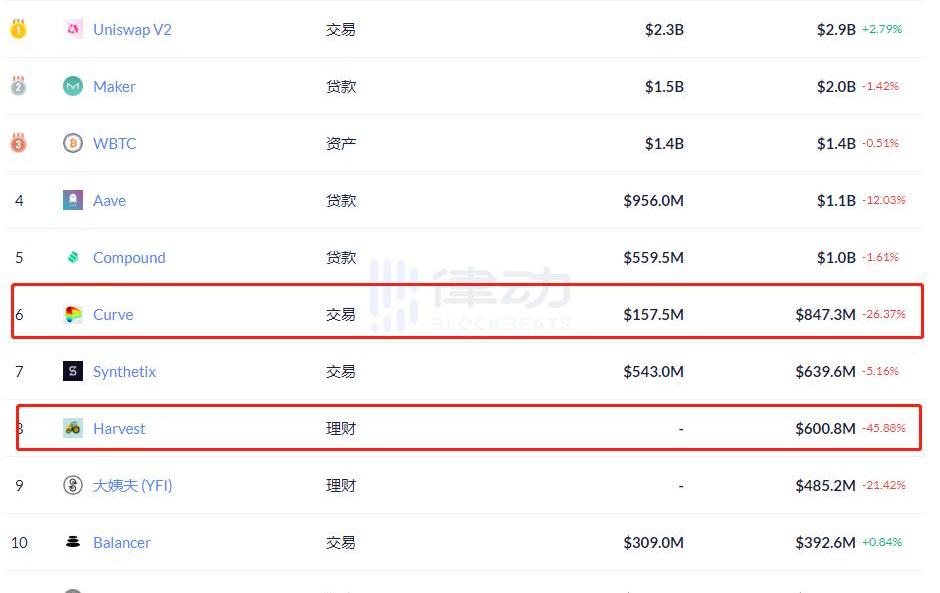Click the Uniswap V2 logo icon
The image size is (940, 593).
pos(73,30)
